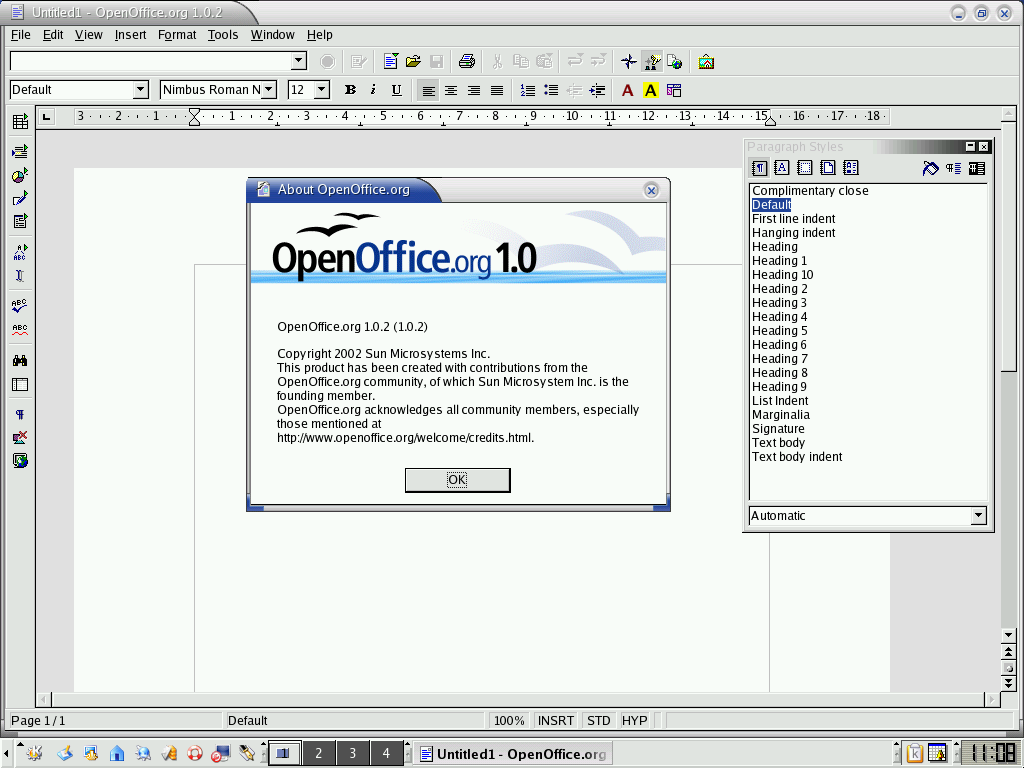Show Character Styles in the Stylist

782,168
